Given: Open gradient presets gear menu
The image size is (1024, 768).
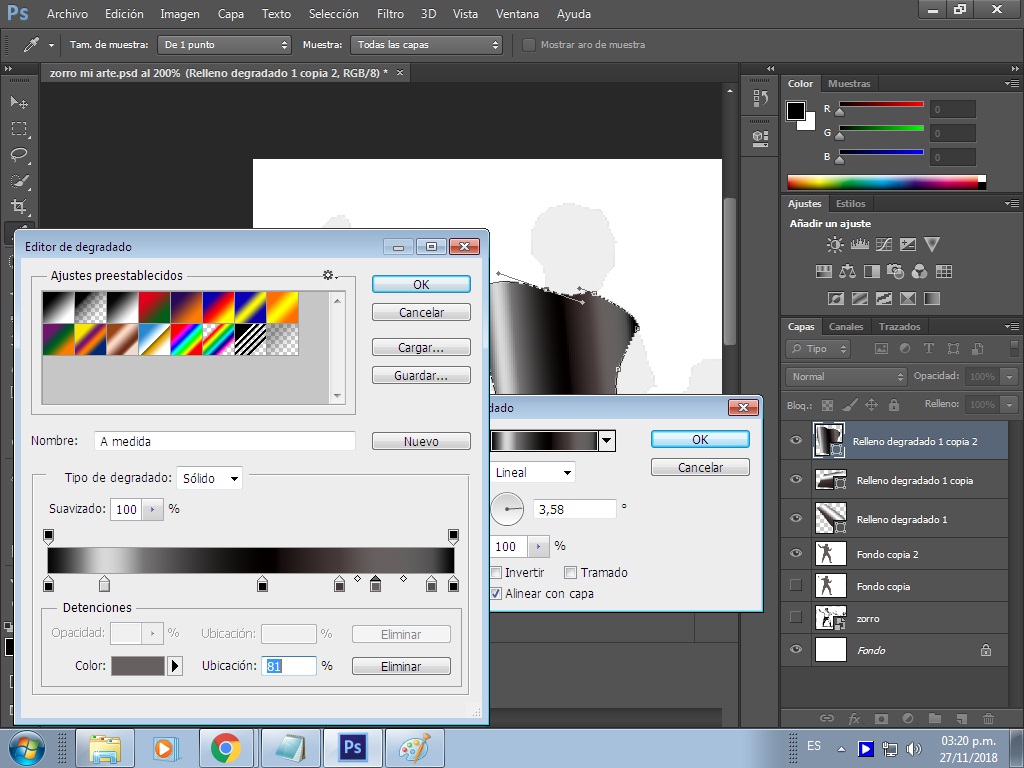Looking at the screenshot, I should coord(329,276).
